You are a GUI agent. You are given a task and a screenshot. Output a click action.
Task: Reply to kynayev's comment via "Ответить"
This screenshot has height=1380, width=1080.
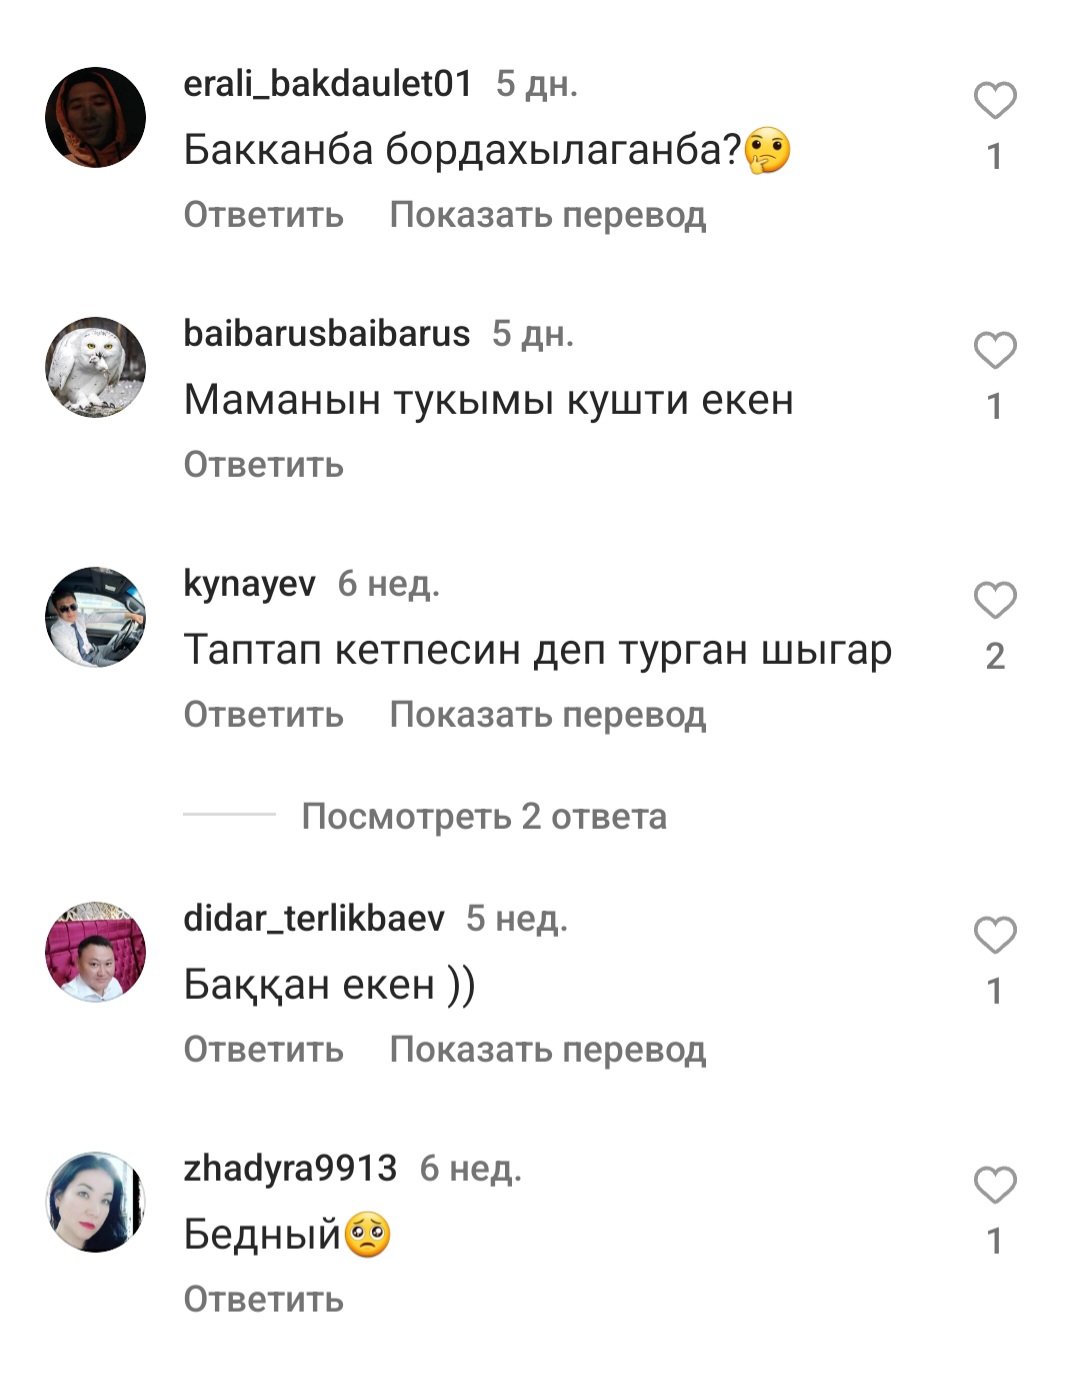[264, 715]
